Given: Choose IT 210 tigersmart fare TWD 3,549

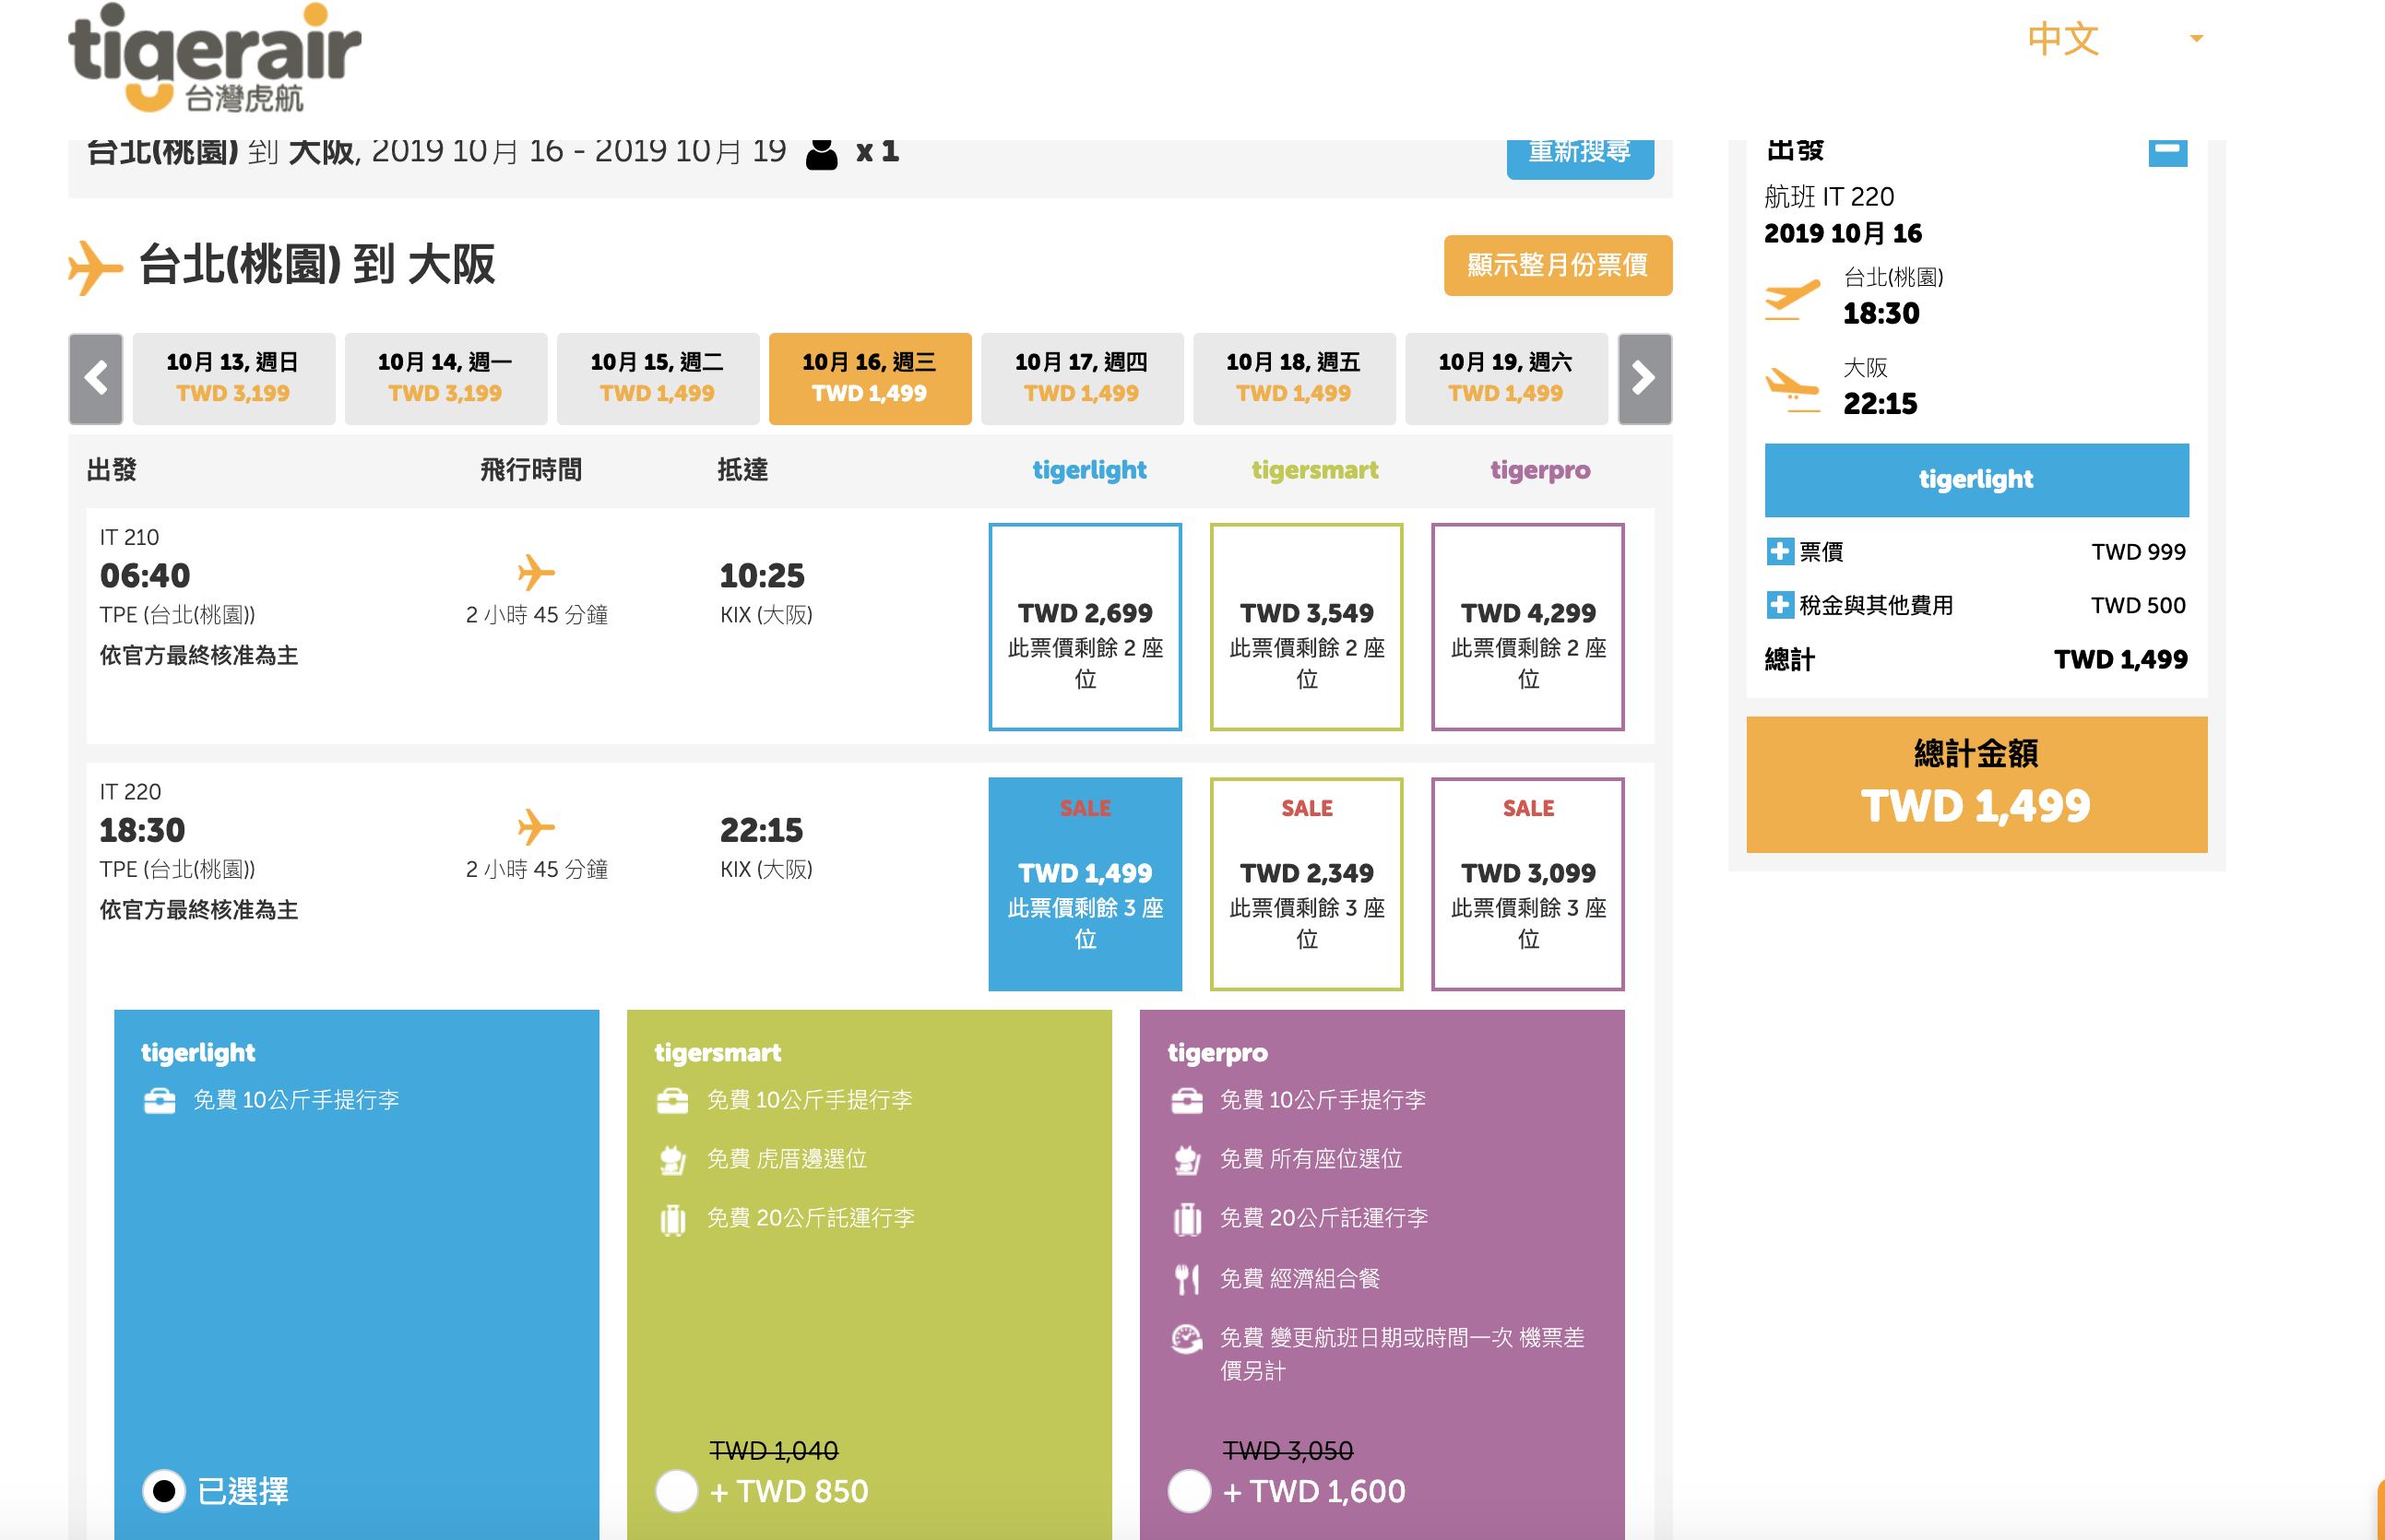Looking at the screenshot, I should pyautogui.click(x=1306, y=627).
